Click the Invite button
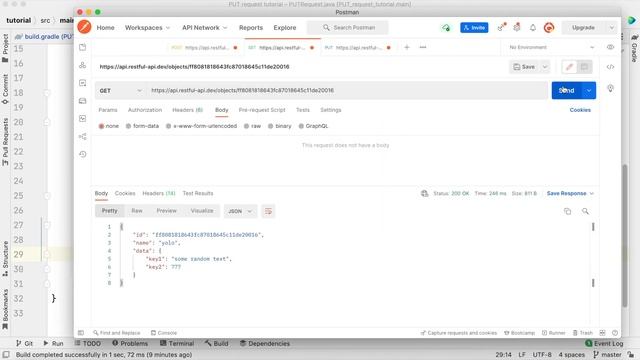640x360 pixels. point(474,28)
